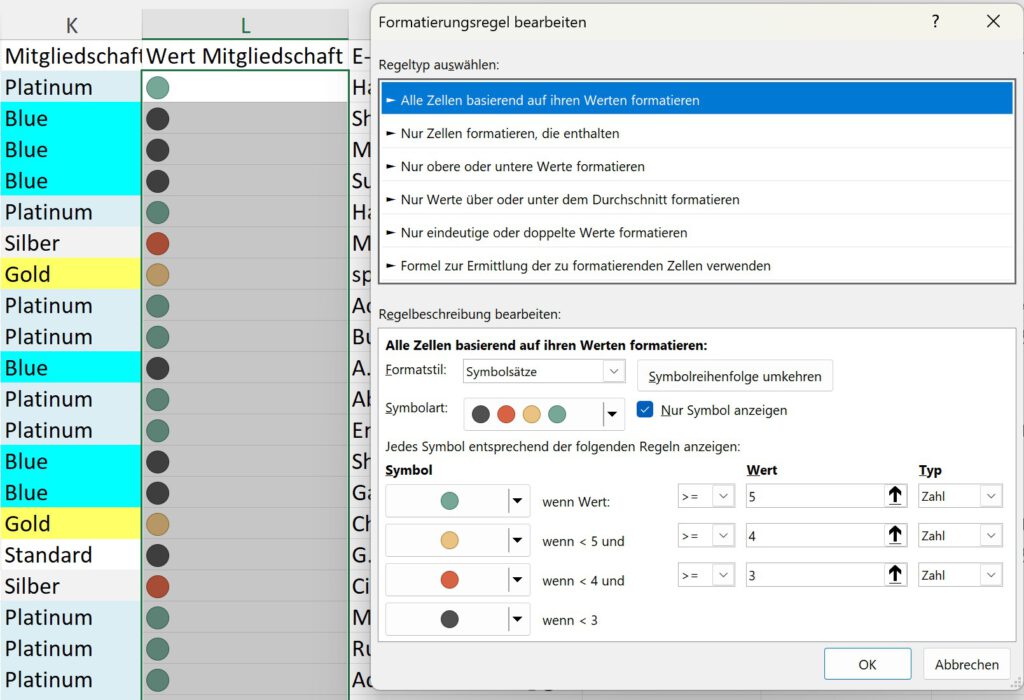Open the red circle symbol picker
This screenshot has width=1024, height=700.
[x=517, y=580]
